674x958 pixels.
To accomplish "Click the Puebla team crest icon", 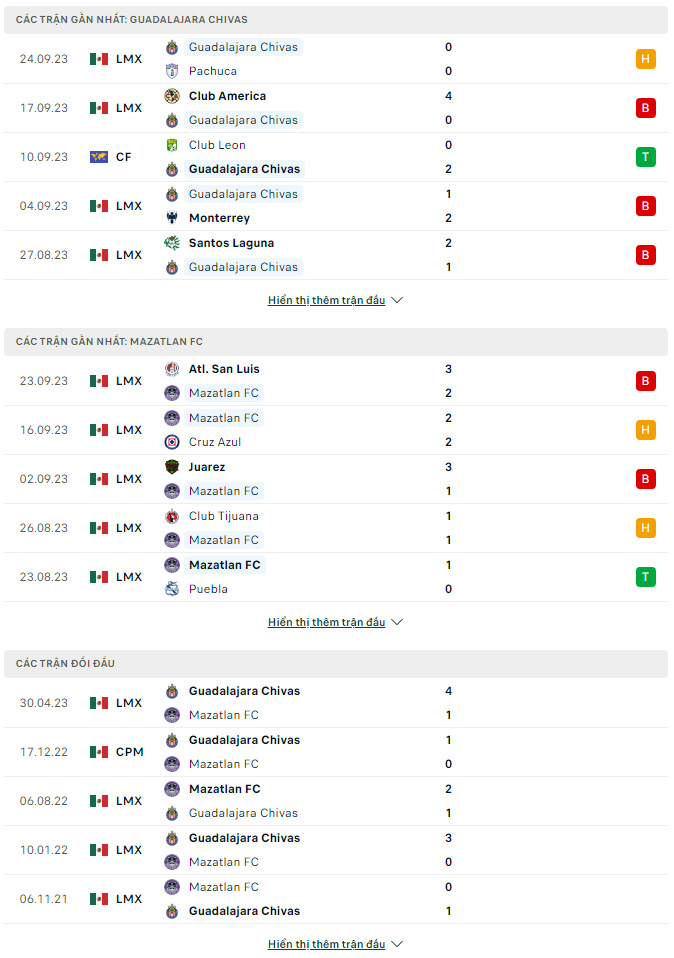I will tap(172, 589).
